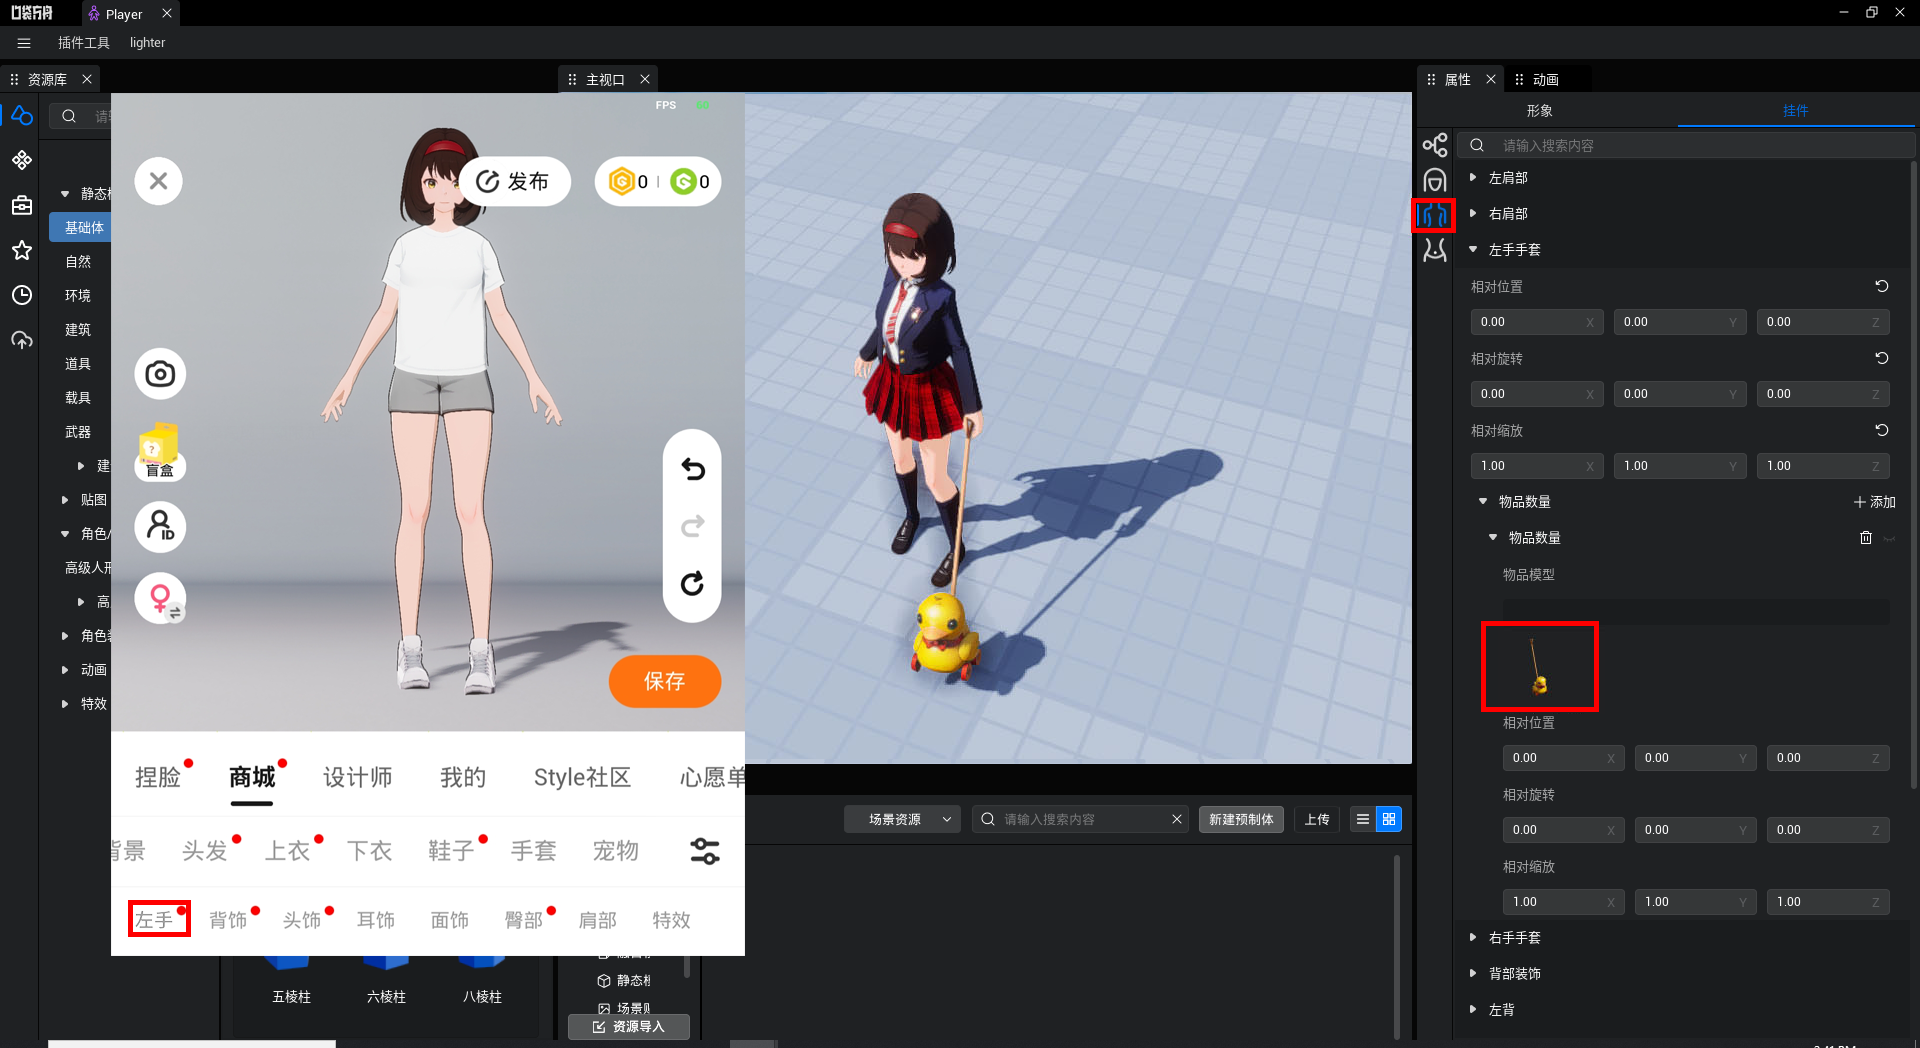Screen dimensions: 1920x1048
Task: Click the undo arrow icon
Action: (x=692, y=469)
